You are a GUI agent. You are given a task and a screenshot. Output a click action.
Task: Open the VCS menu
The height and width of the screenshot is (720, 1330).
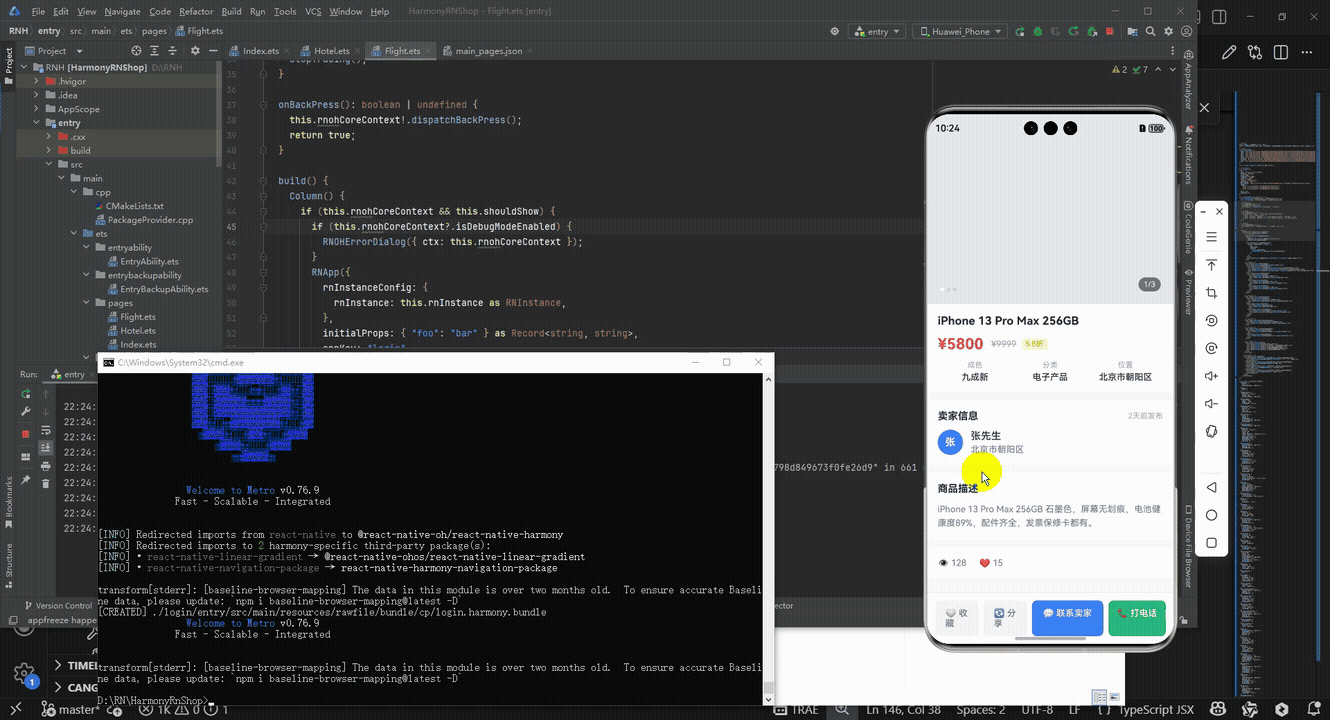point(313,11)
